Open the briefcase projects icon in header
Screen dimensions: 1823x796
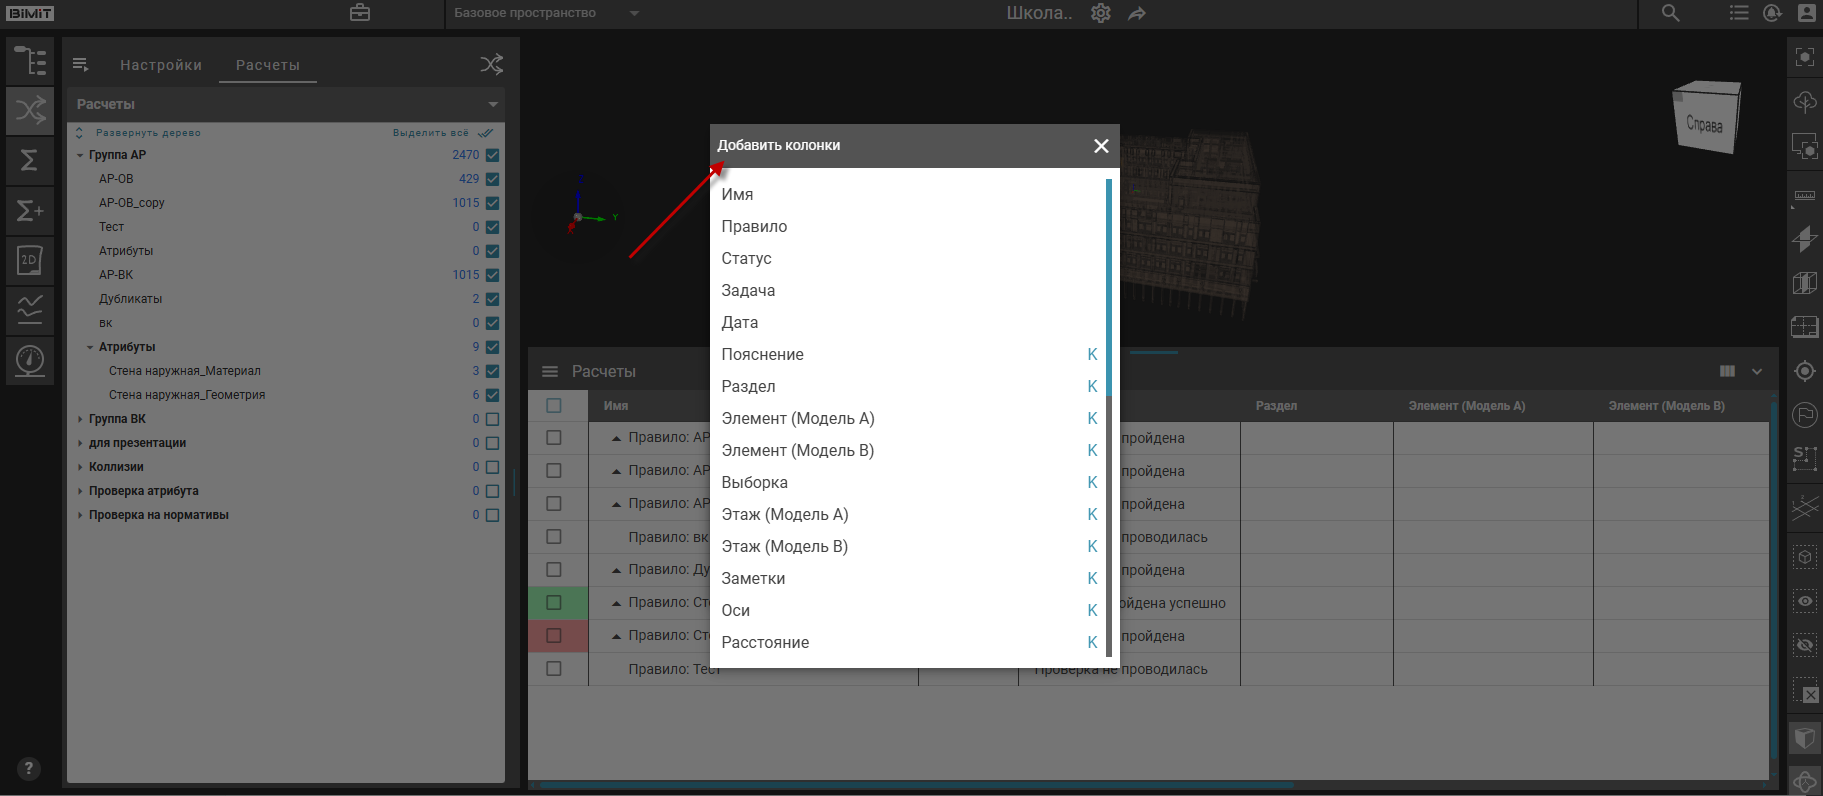pos(360,13)
